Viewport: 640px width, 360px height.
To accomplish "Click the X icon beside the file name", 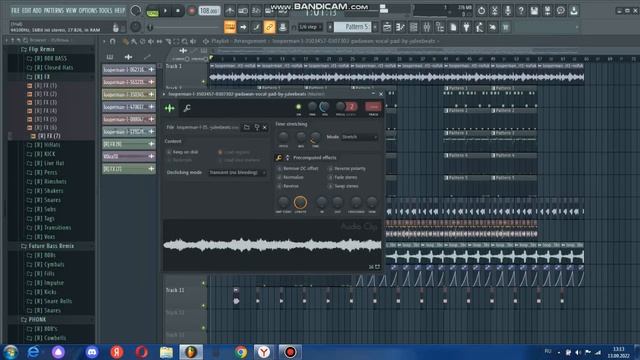I will point(265,127).
